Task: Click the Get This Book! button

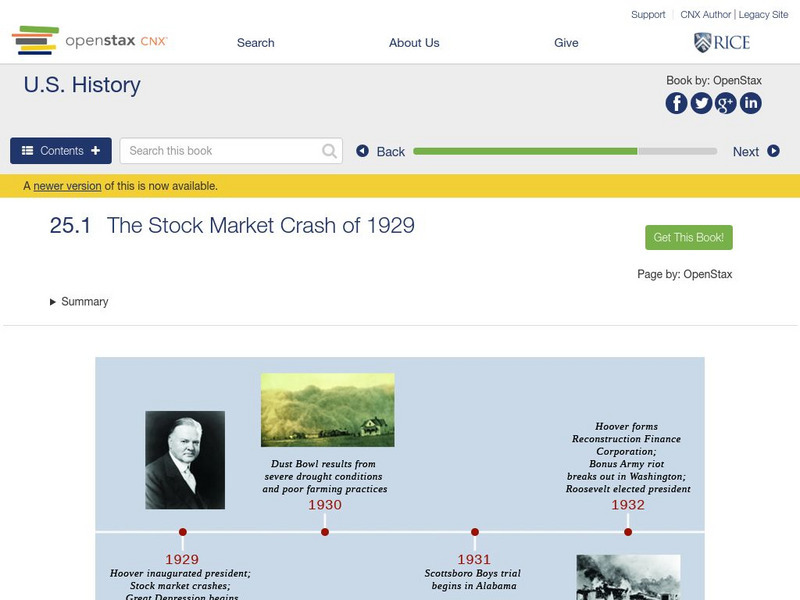Action: coord(689,238)
